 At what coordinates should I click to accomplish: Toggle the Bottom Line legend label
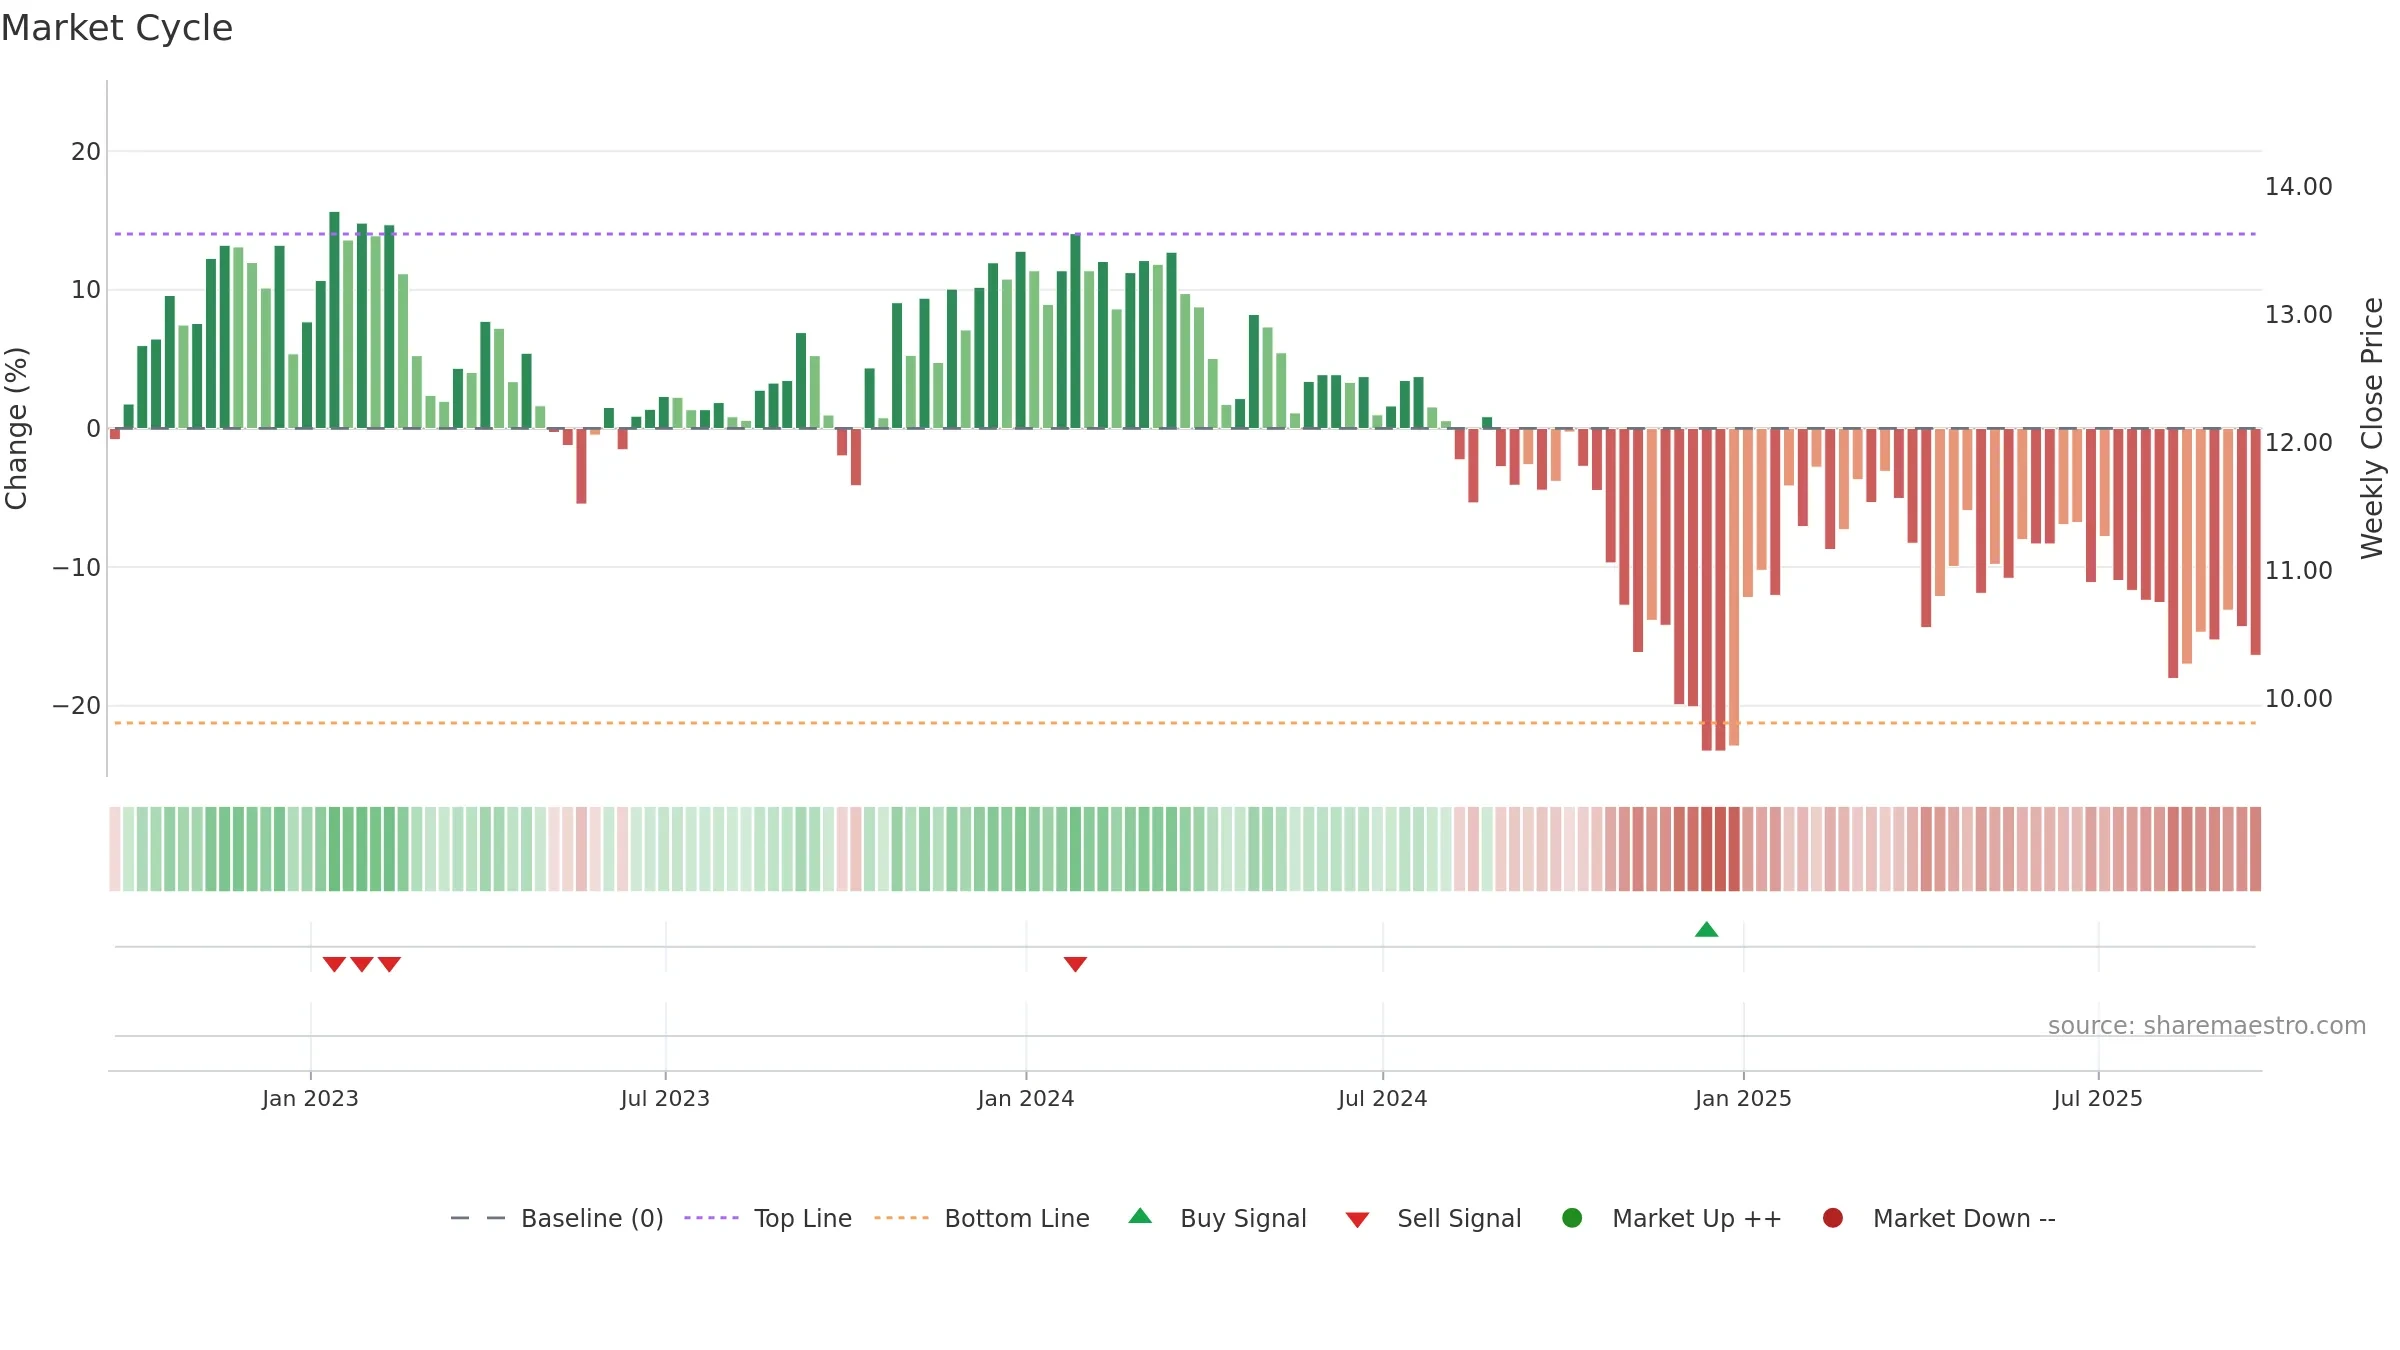[1017, 1218]
